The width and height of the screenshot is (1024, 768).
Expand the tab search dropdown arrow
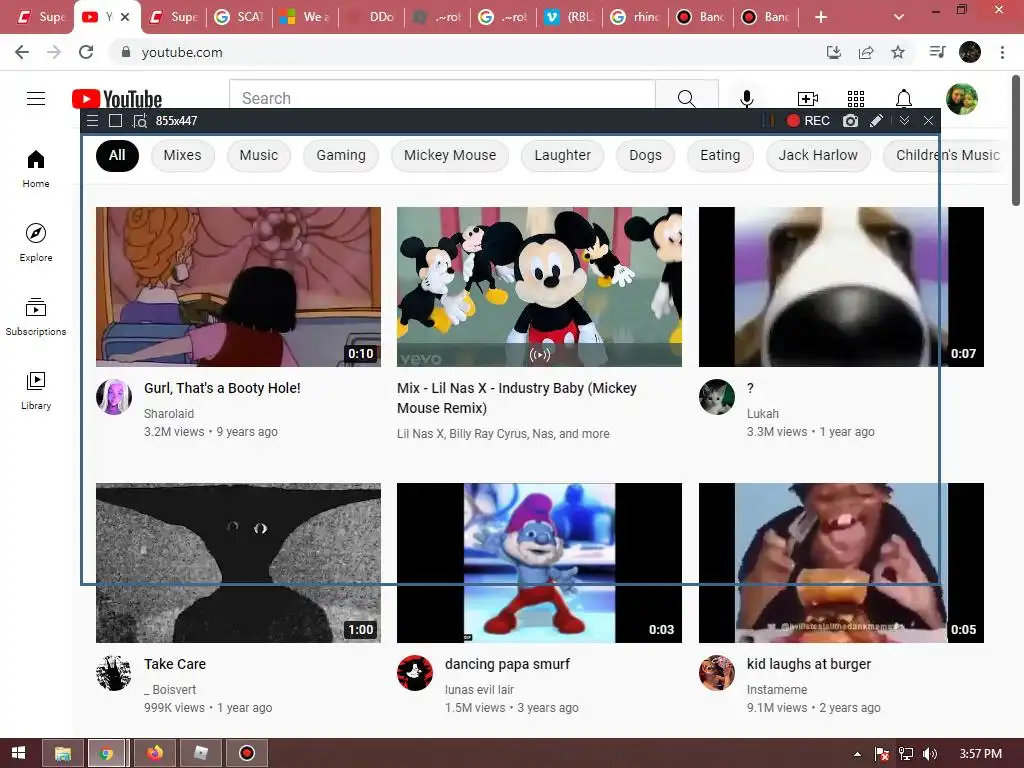[899, 17]
